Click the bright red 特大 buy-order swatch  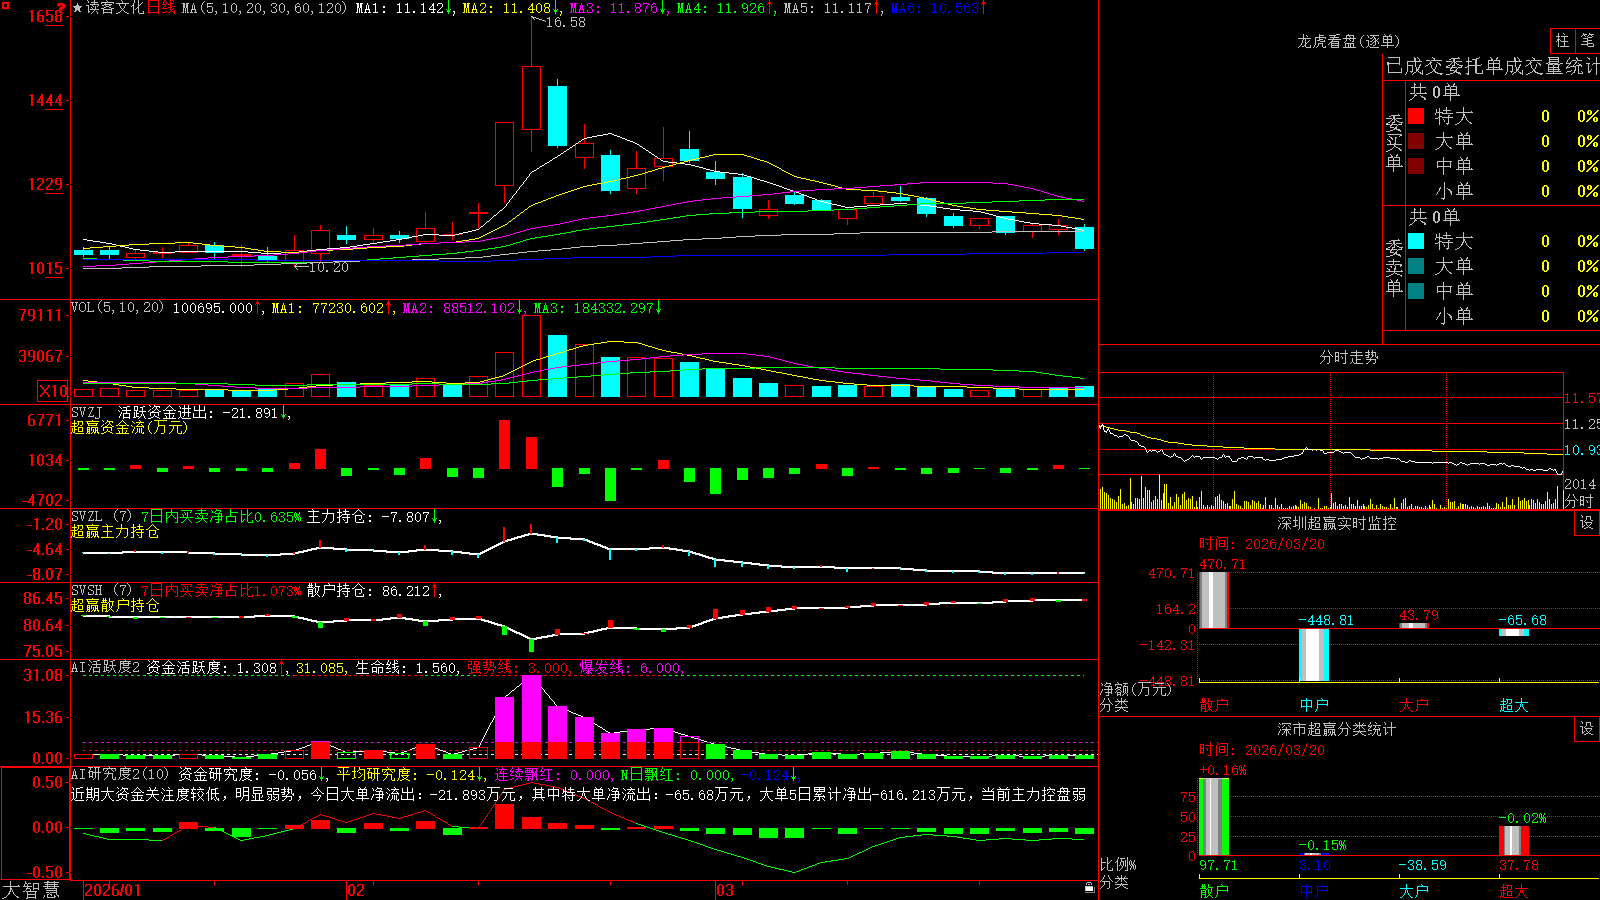tap(1416, 116)
